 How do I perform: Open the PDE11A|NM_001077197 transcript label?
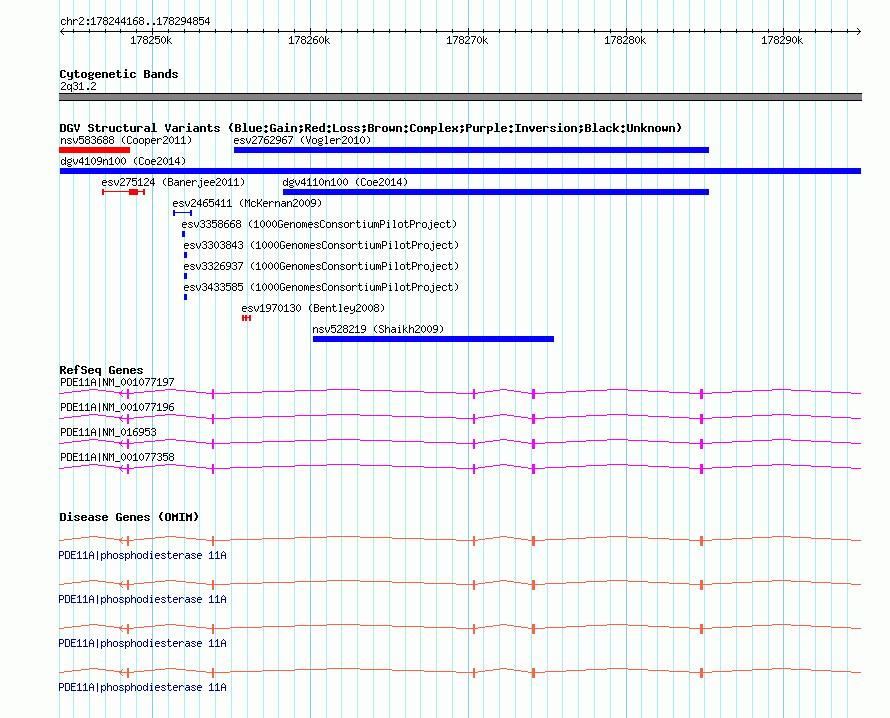coord(117,382)
